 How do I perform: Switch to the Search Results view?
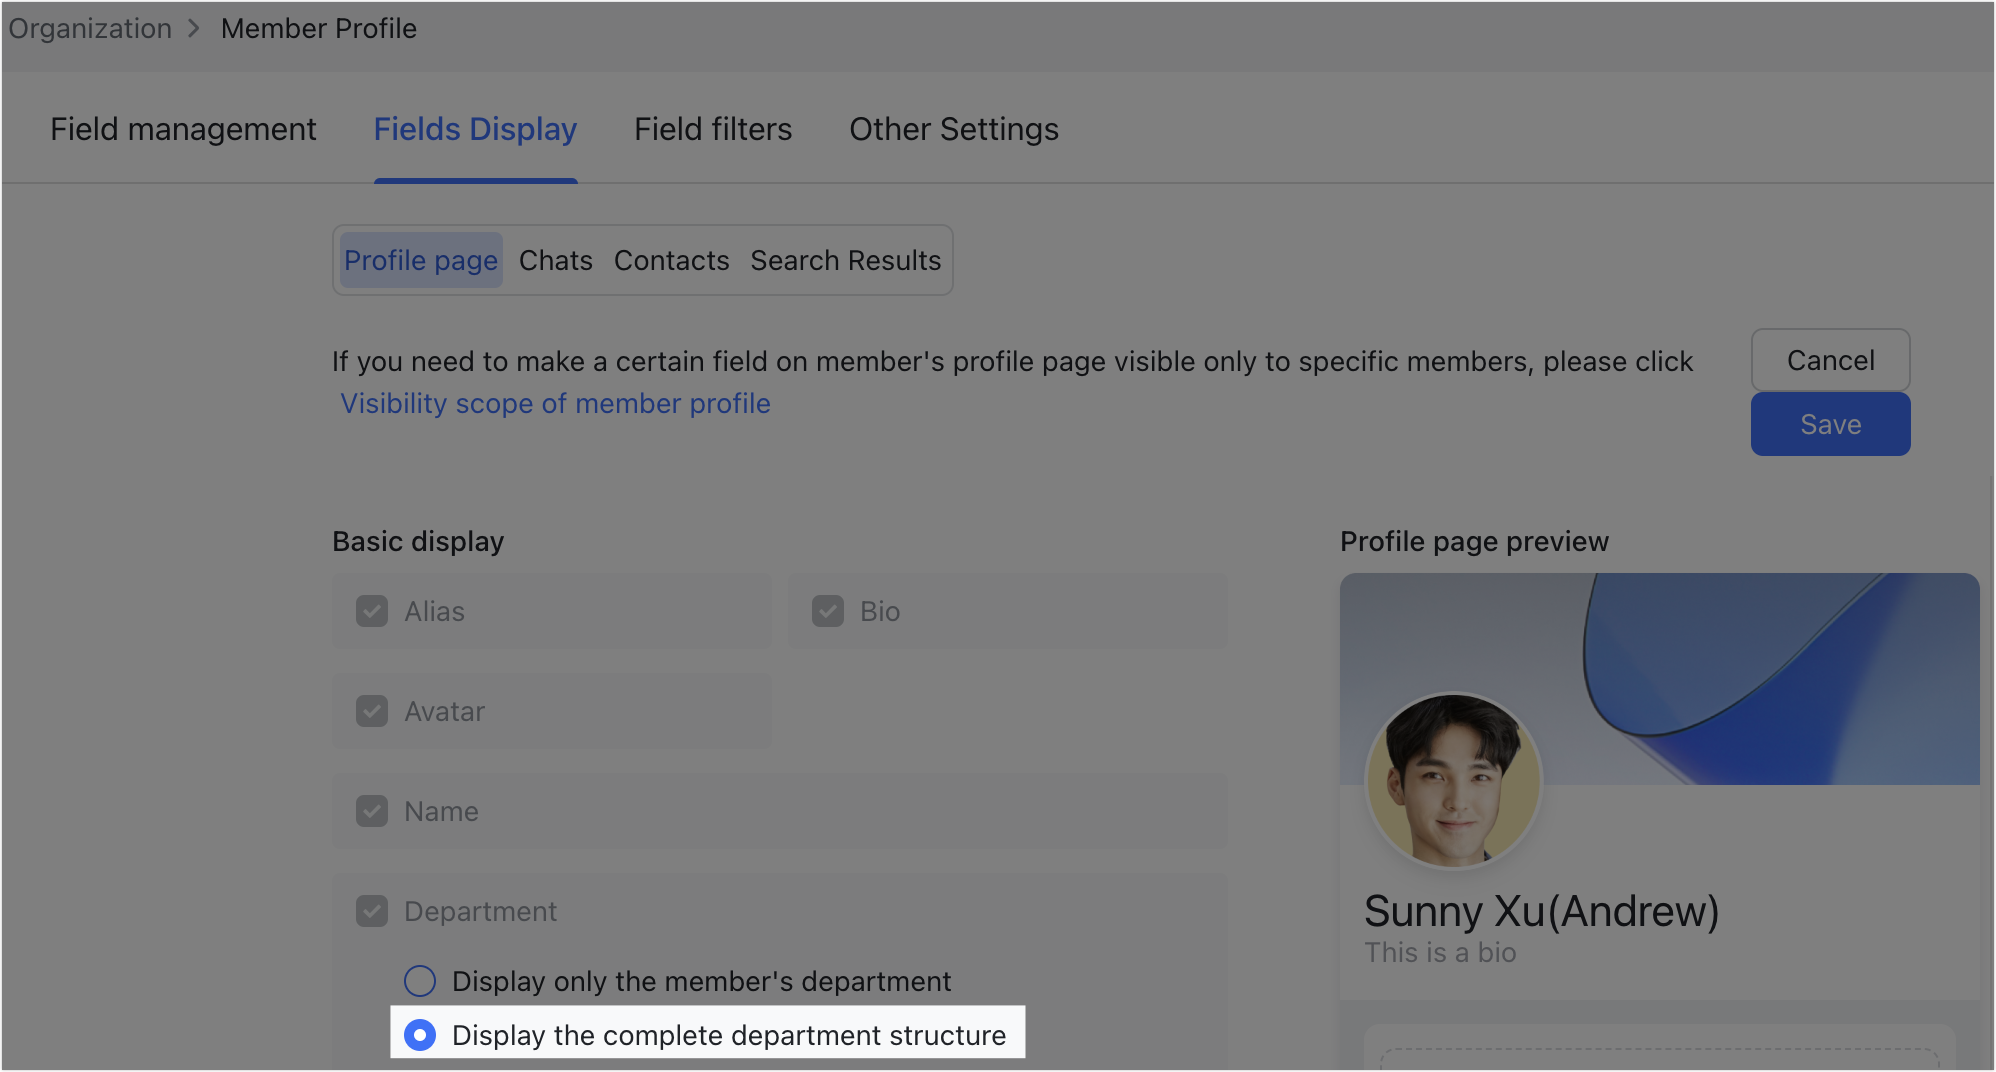(845, 260)
